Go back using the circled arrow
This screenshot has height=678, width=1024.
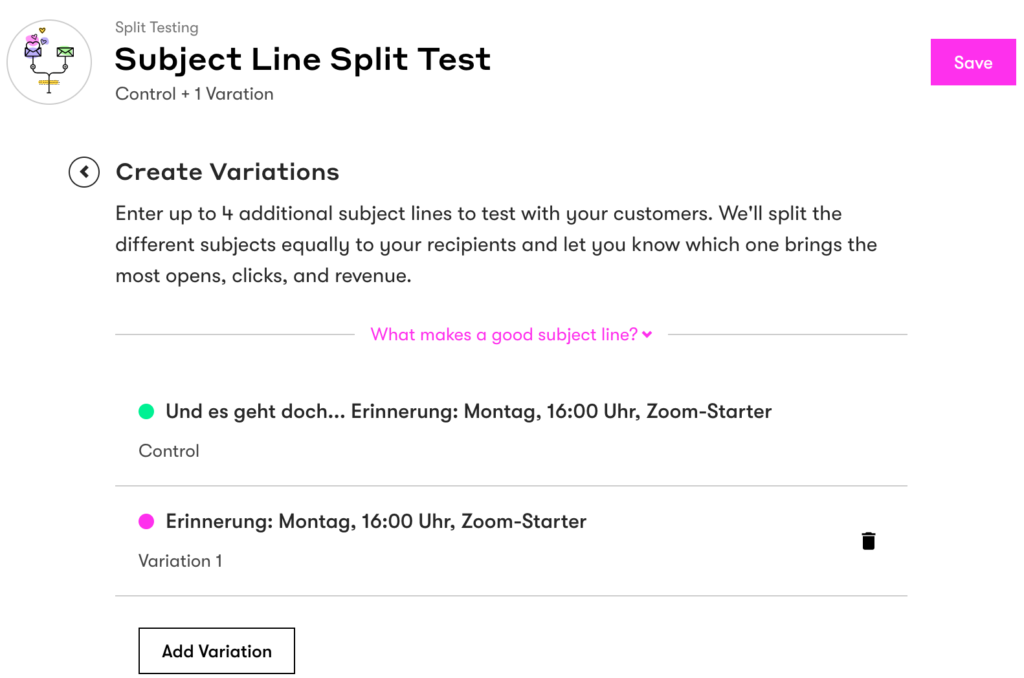tap(84, 172)
